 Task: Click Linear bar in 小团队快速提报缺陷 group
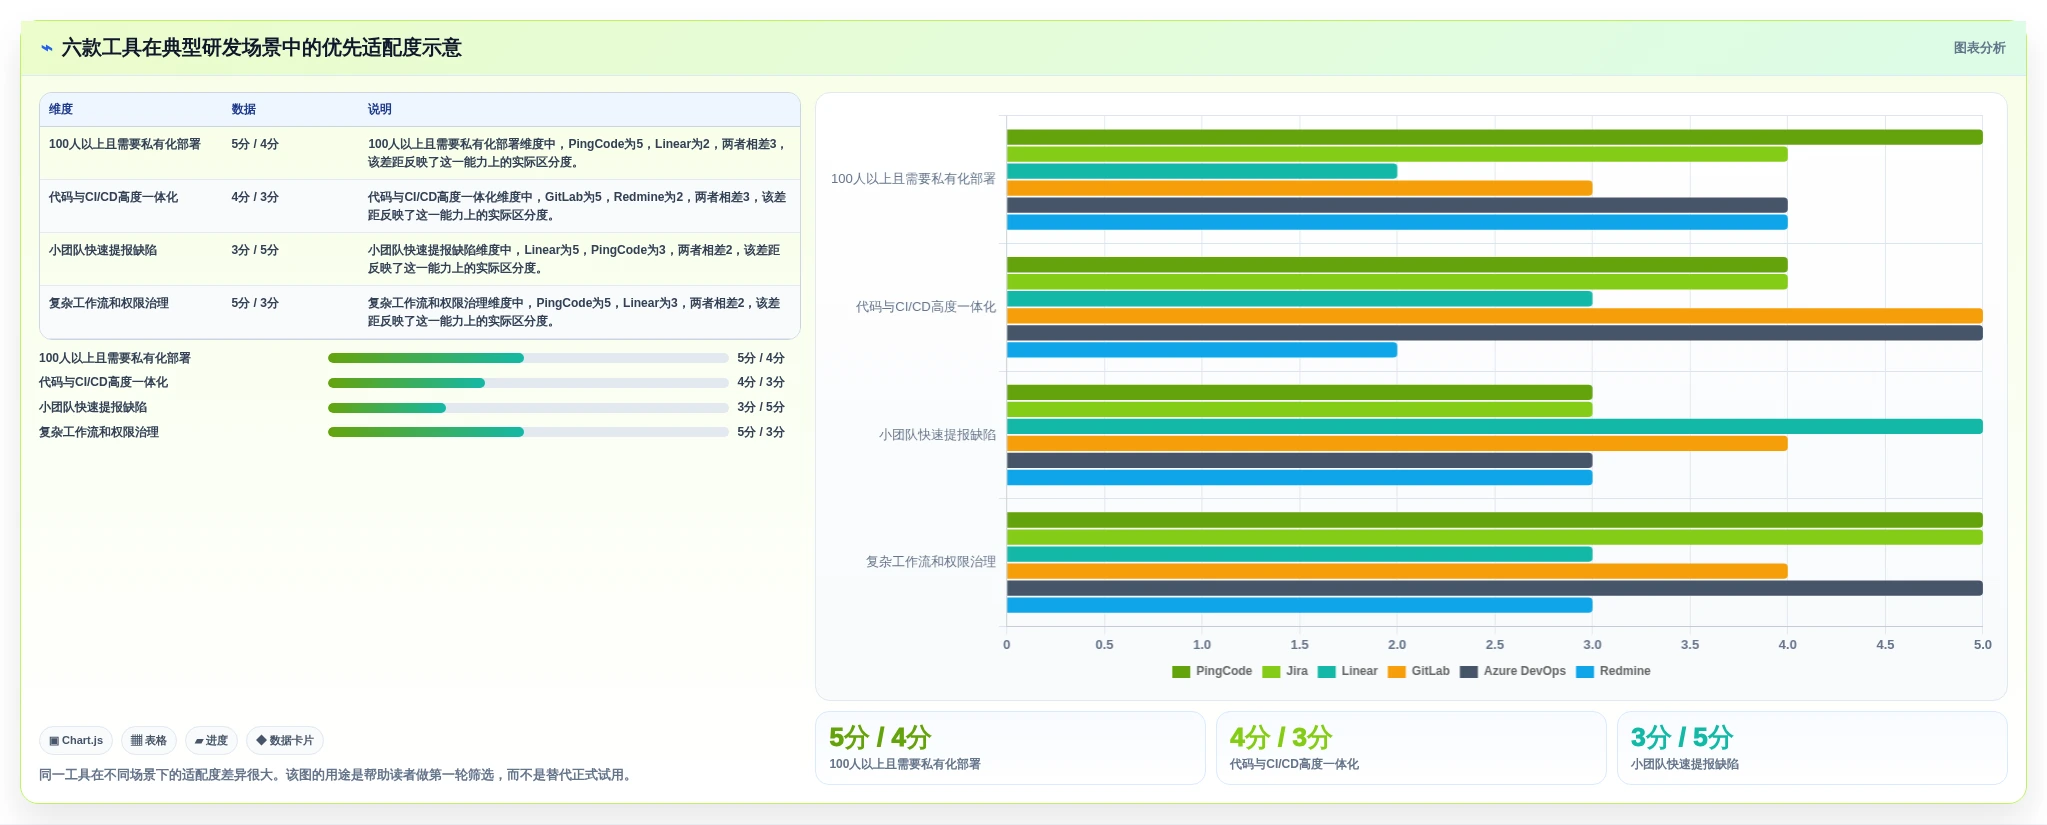click(x=1494, y=427)
